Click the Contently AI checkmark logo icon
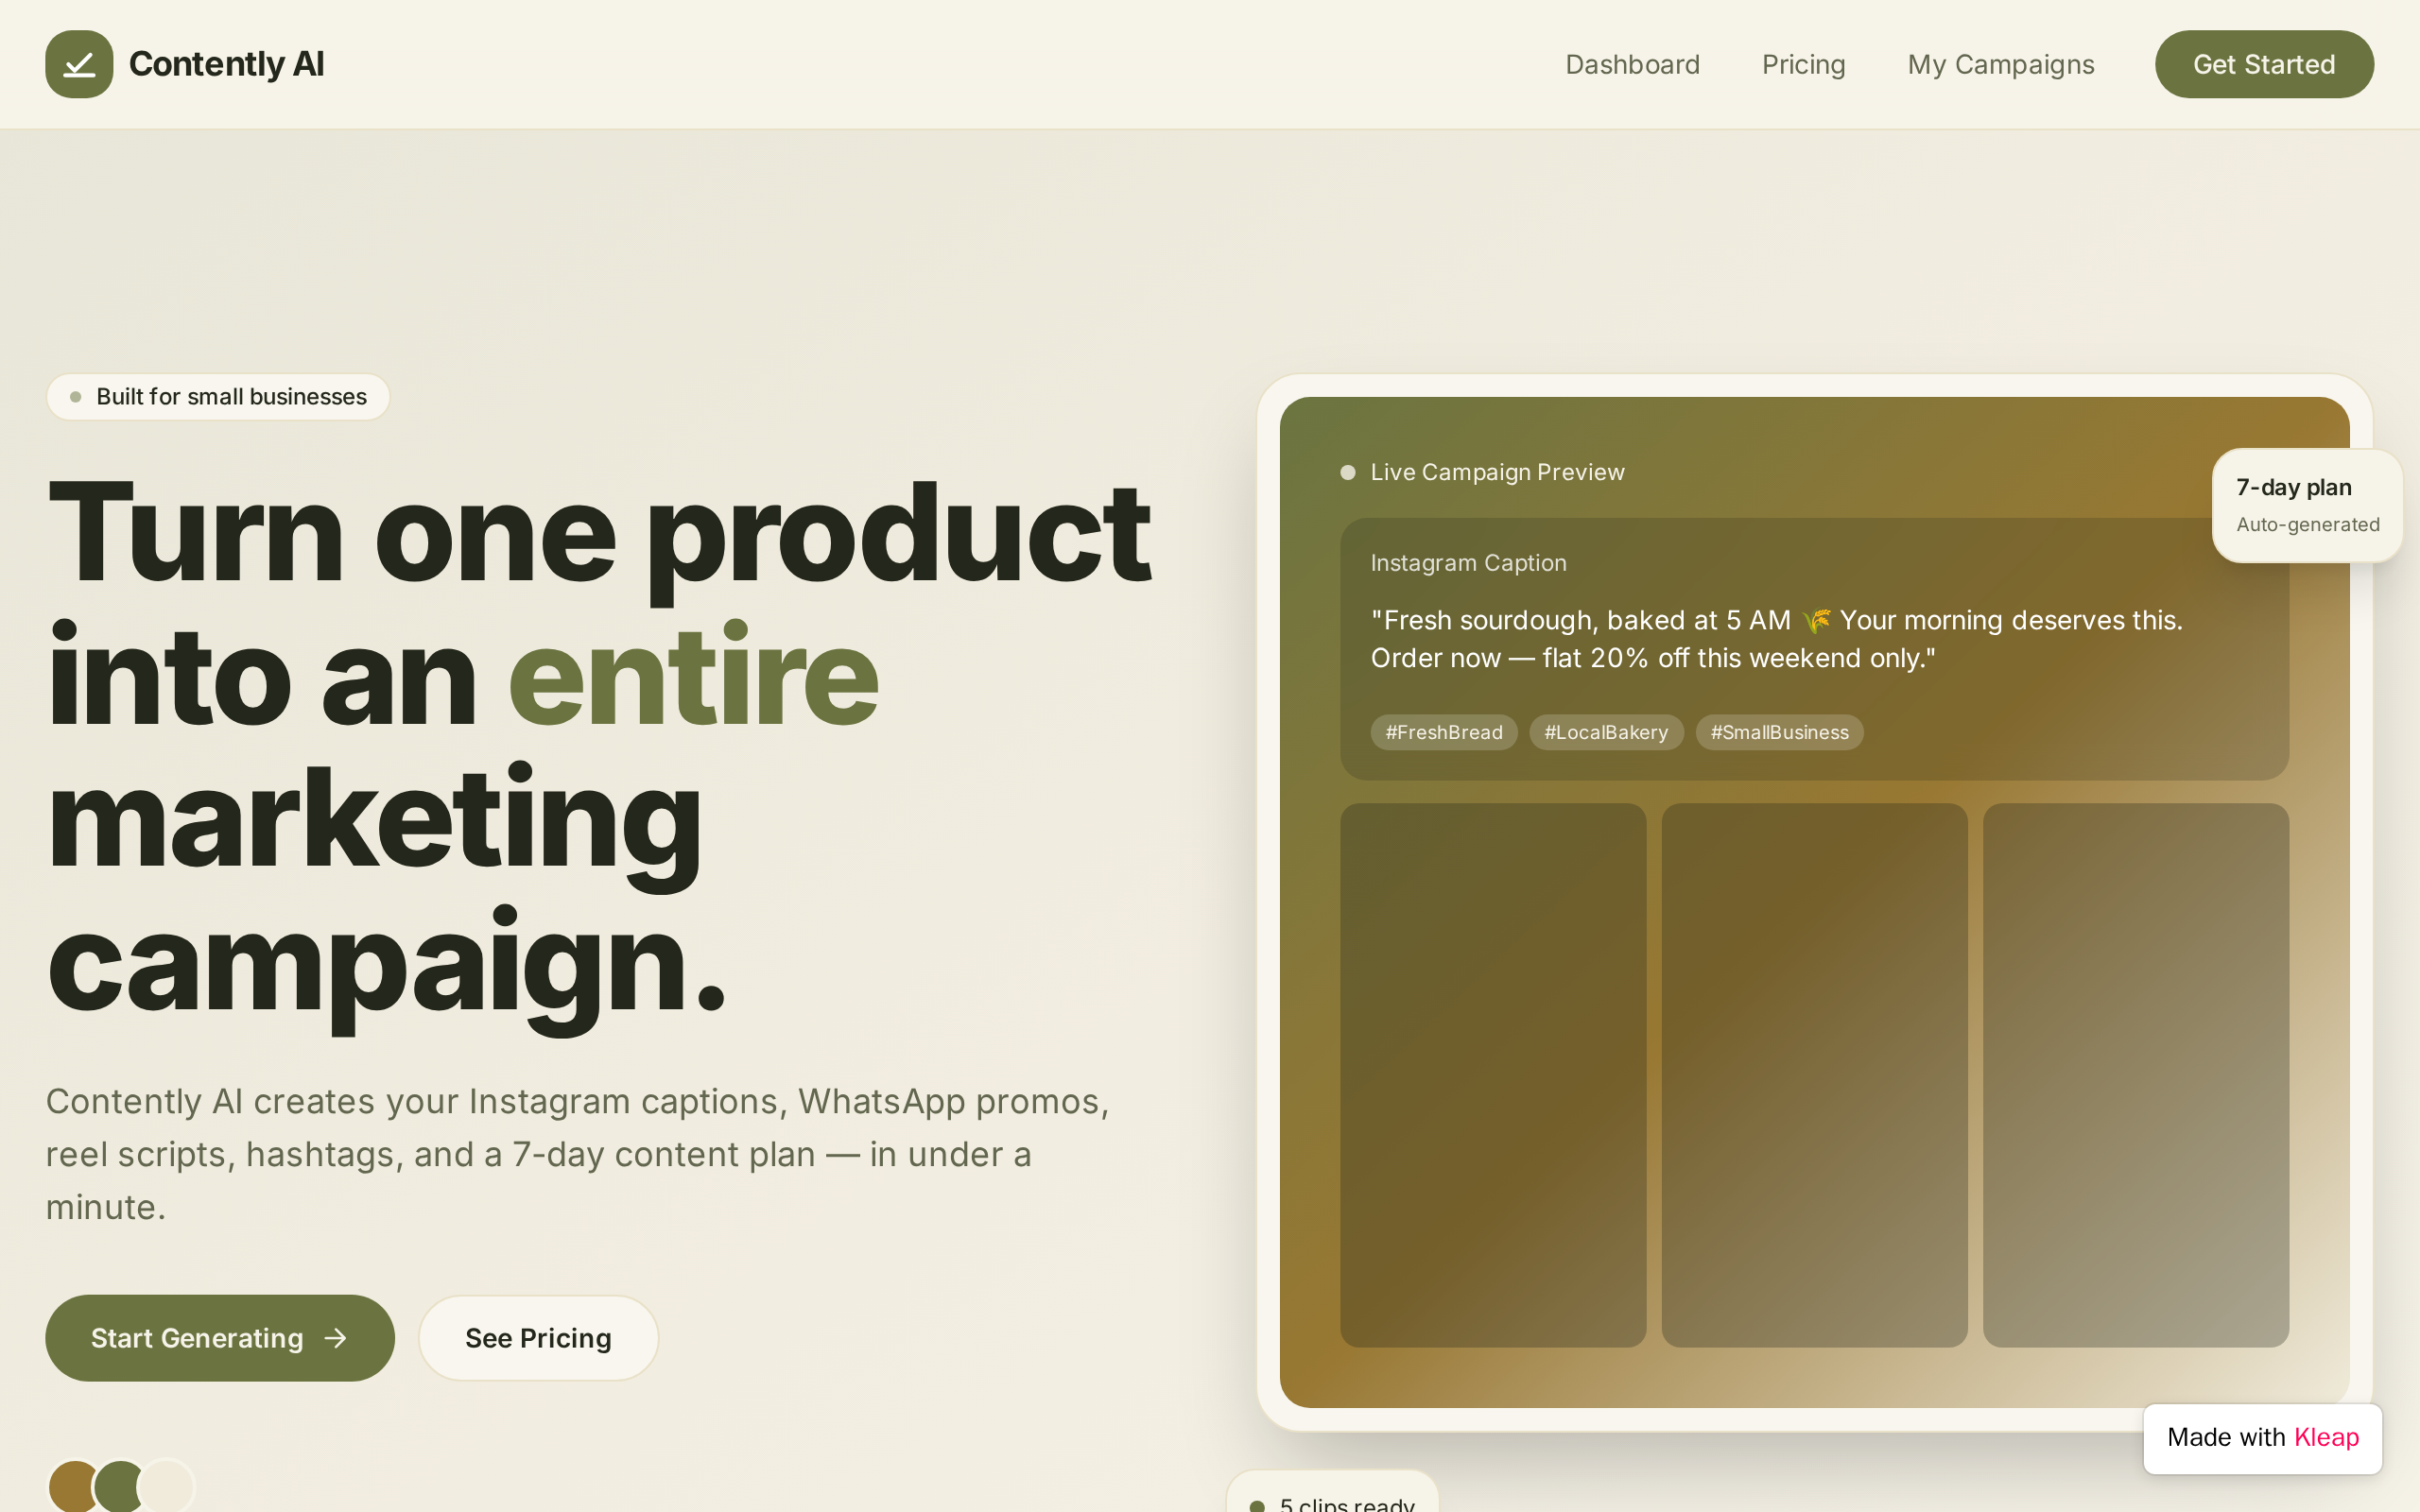 pyautogui.click(x=79, y=64)
